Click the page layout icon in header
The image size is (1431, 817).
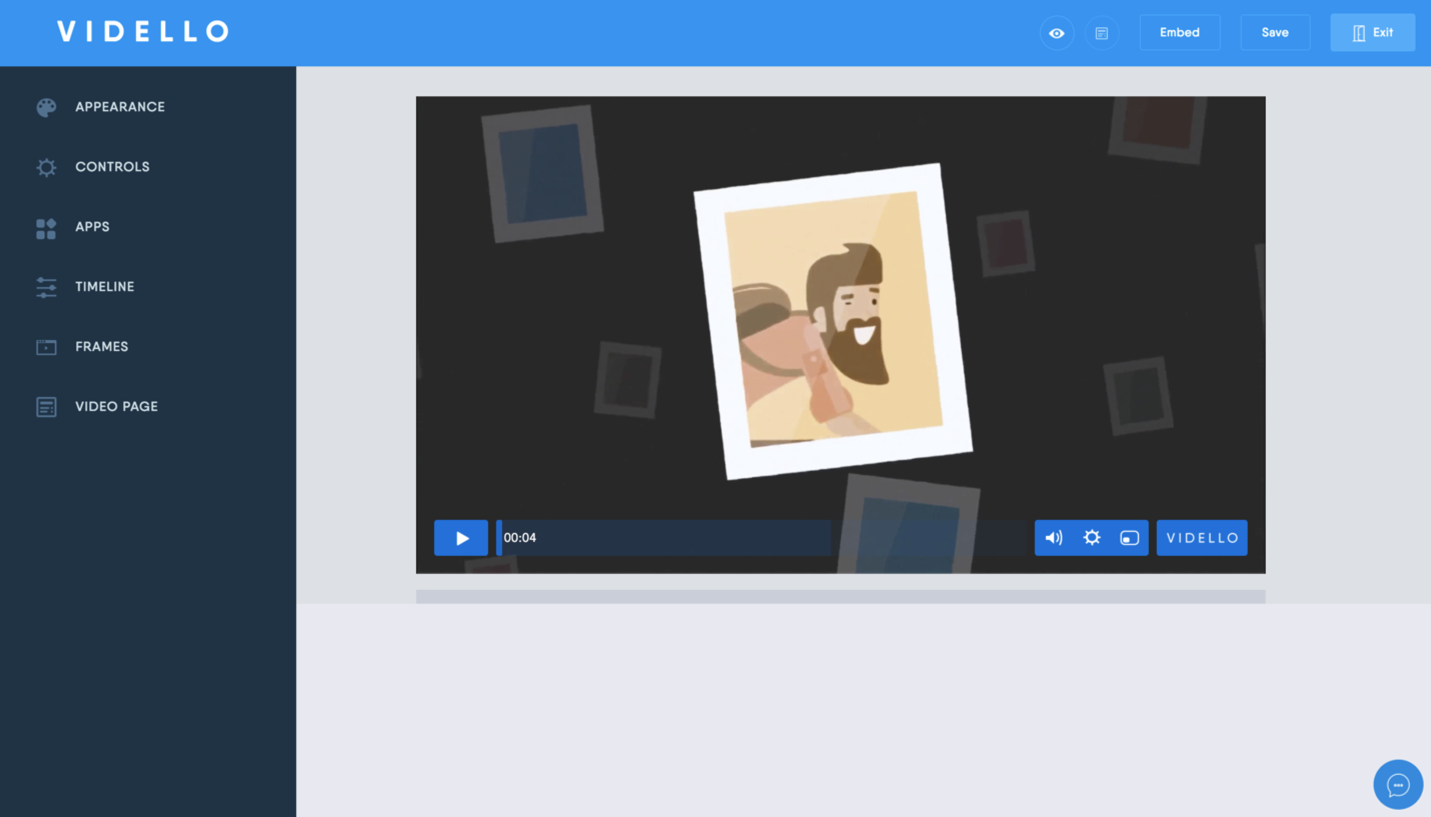click(1102, 33)
